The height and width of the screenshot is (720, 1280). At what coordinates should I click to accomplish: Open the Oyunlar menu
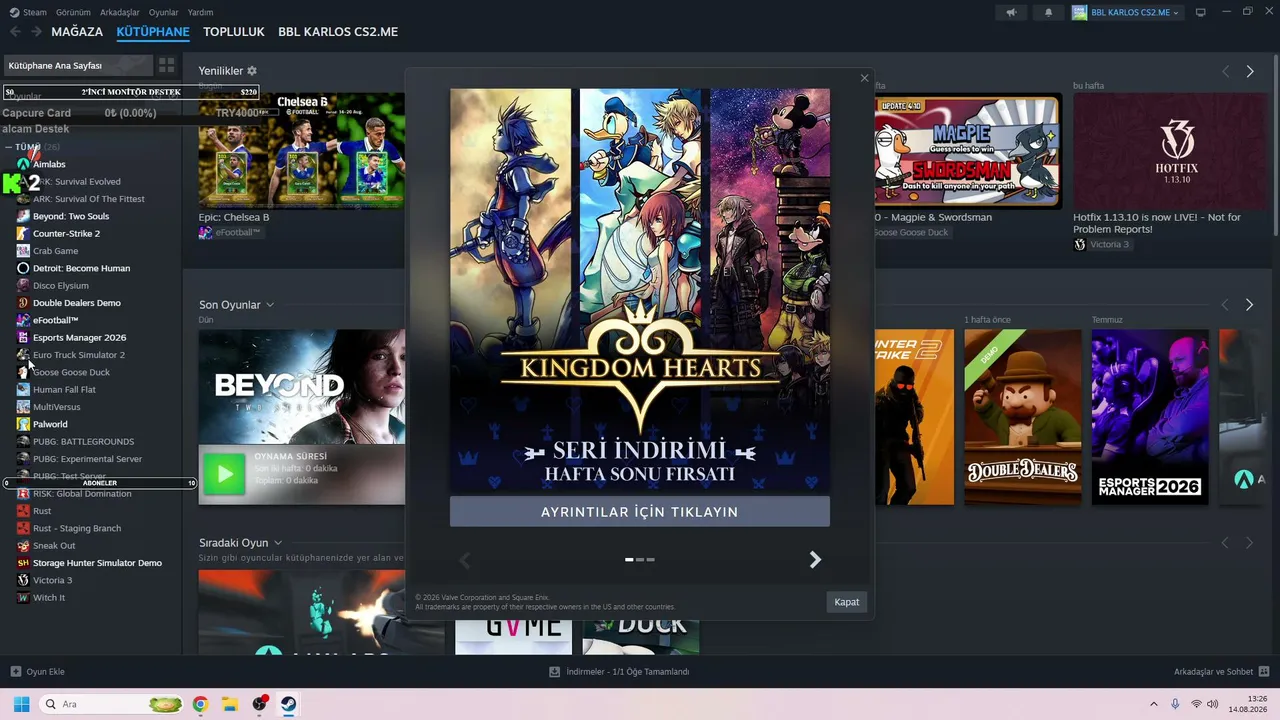tap(164, 12)
